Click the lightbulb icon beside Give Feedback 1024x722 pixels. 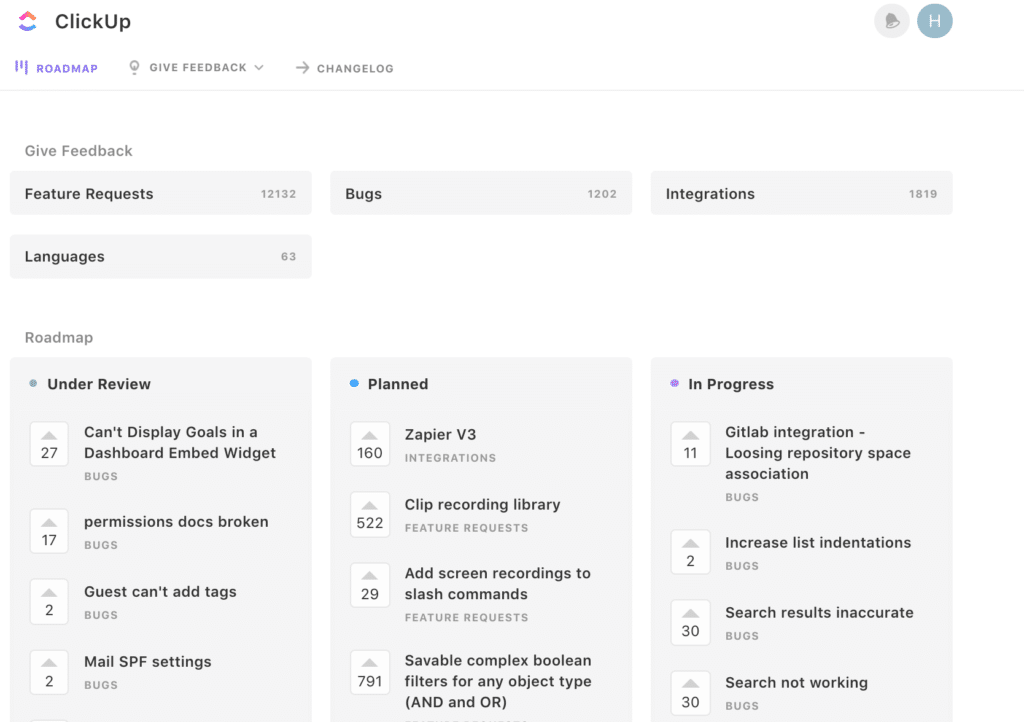pyautogui.click(x=135, y=67)
